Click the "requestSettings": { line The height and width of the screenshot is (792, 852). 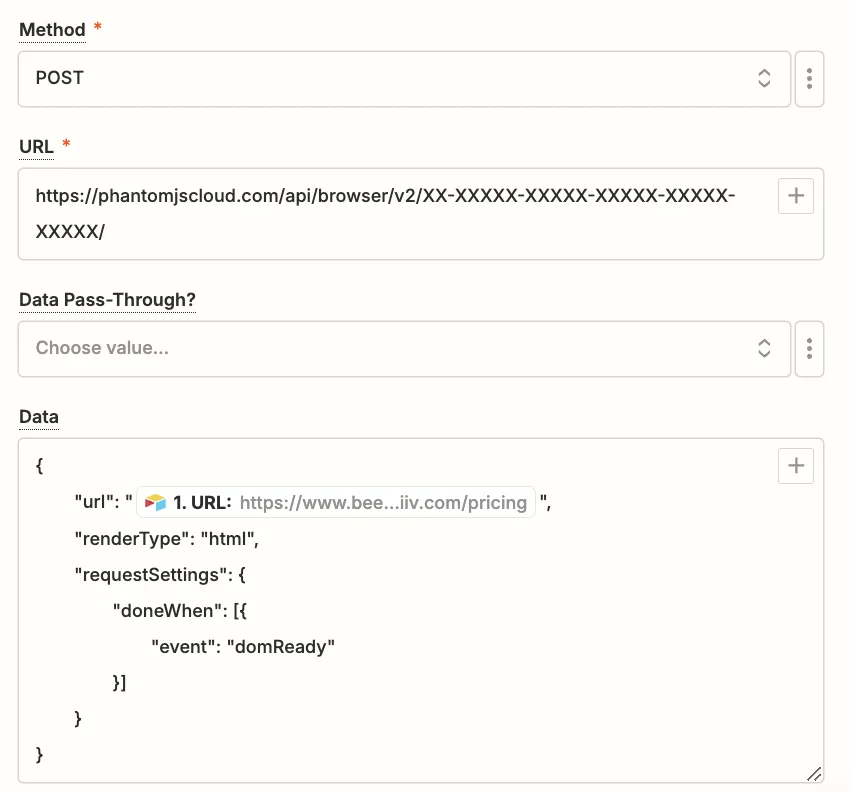pos(160,575)
